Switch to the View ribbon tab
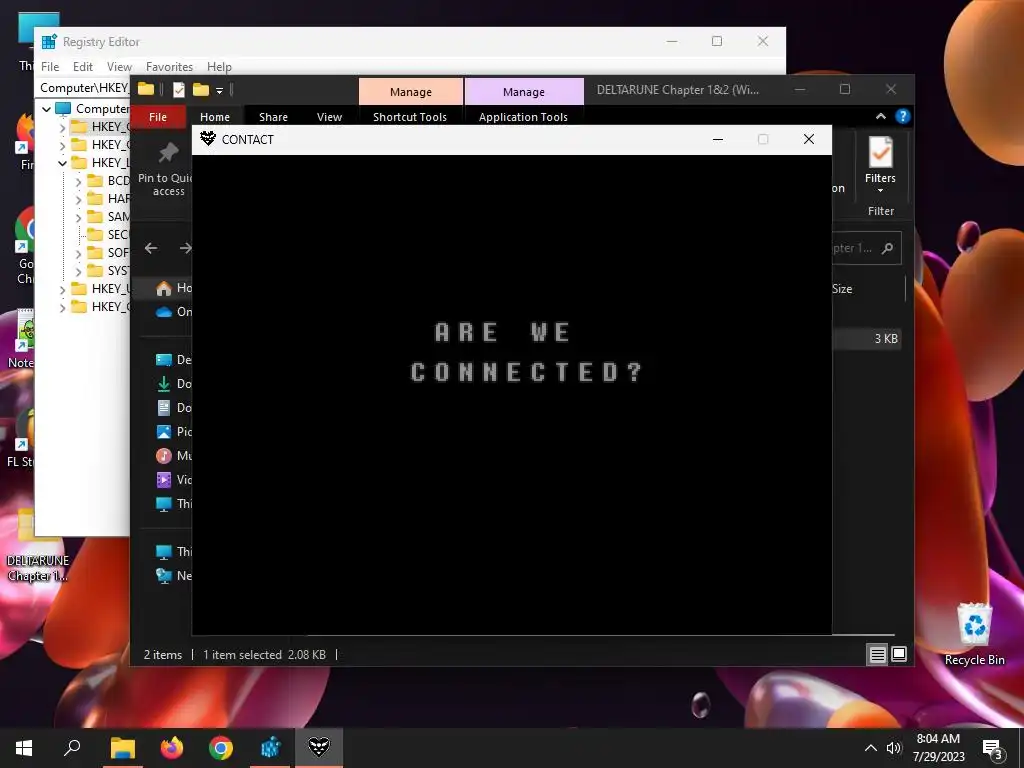This screenshot has width=1024, height=768. (329, 117)
